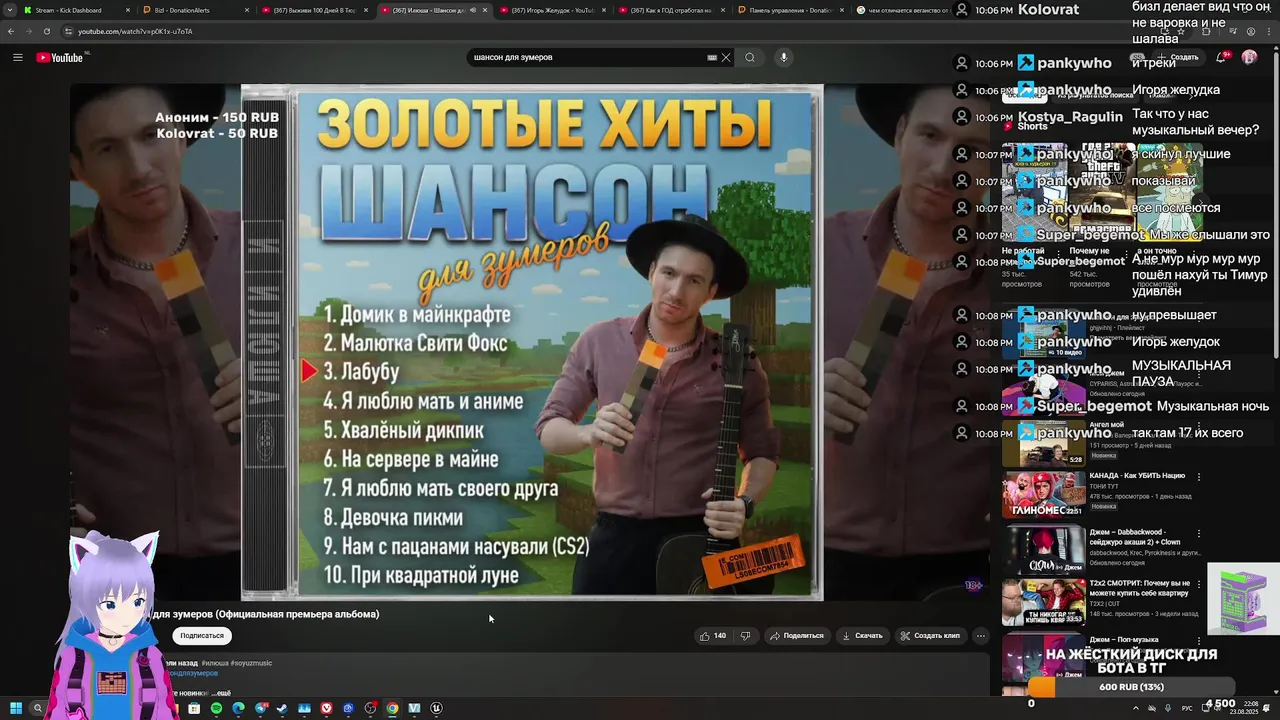
Task: Click the Подписаться subscribe button
Action: [x=202, y=636]
